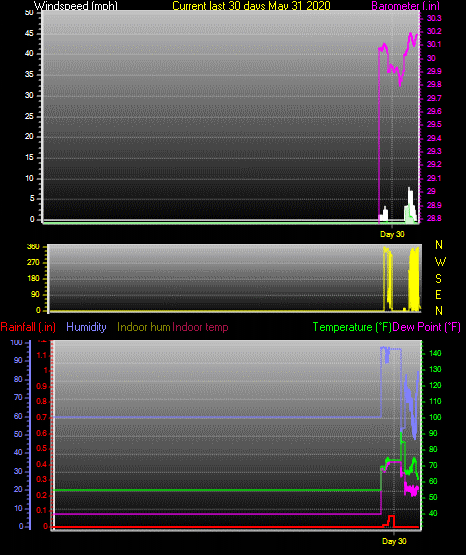Viewport: 466px width, 555px height.
Task: Click the green Temperature (°F) legend label
Action: tap(352, 327)
